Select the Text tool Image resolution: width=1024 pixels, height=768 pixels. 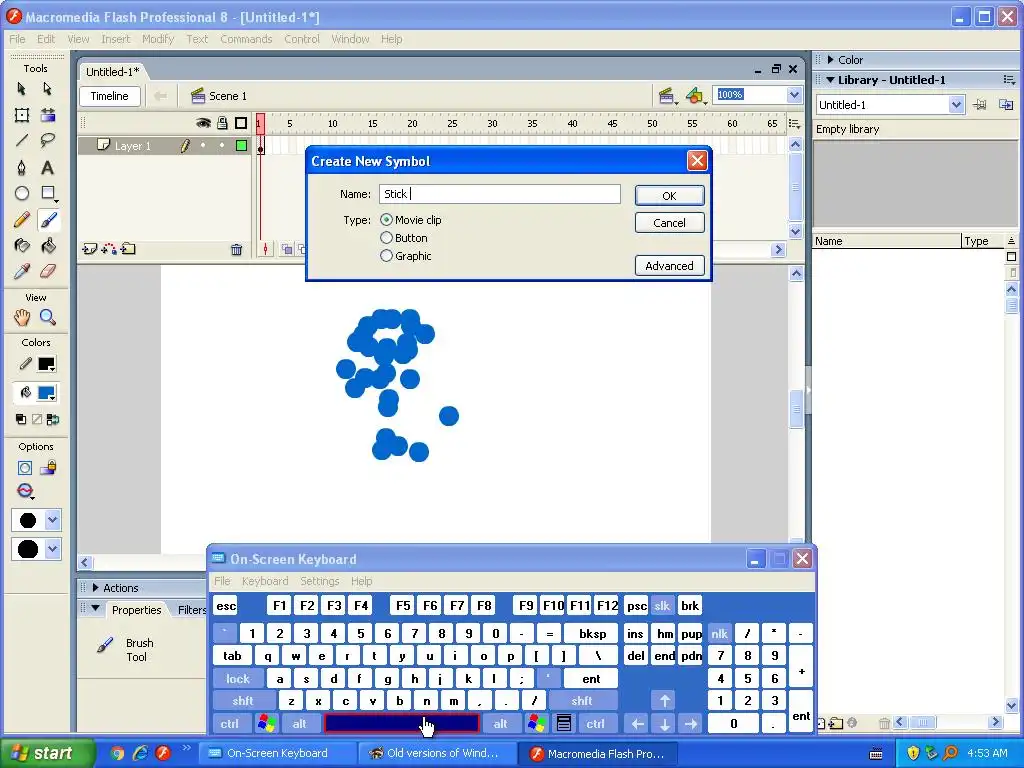(x=48, y=167)
